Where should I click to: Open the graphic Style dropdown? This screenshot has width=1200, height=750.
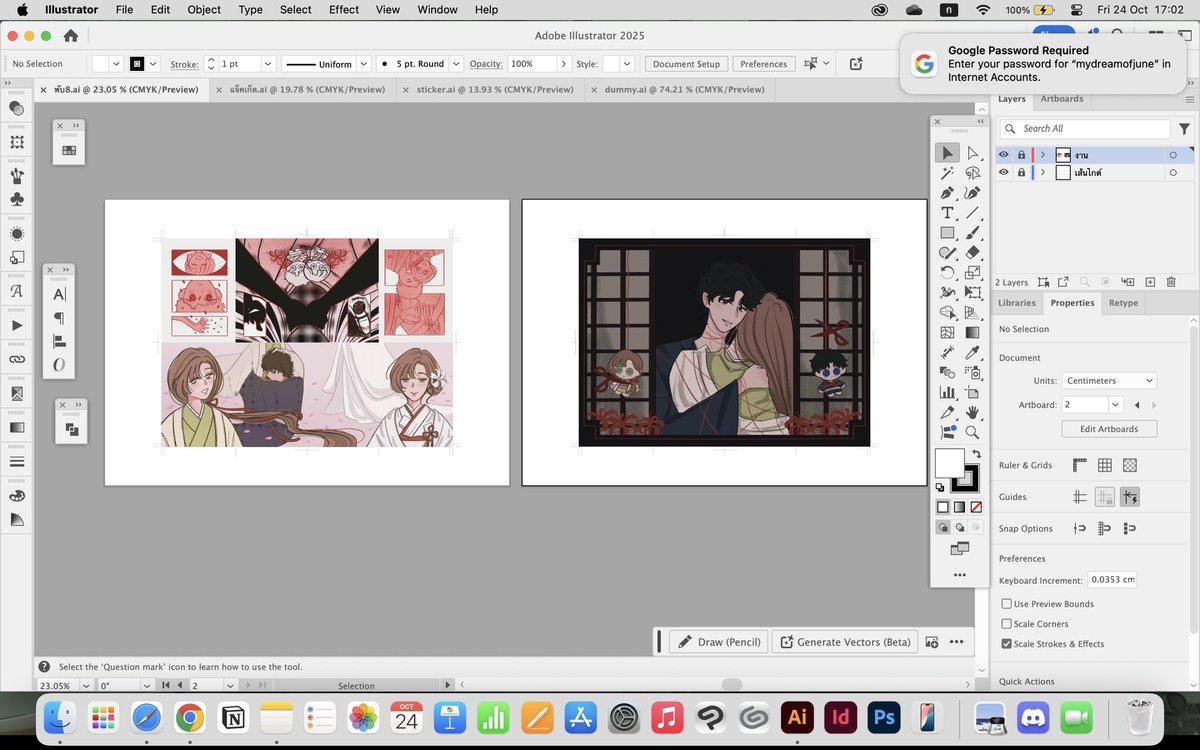click(x=627, y=64)
